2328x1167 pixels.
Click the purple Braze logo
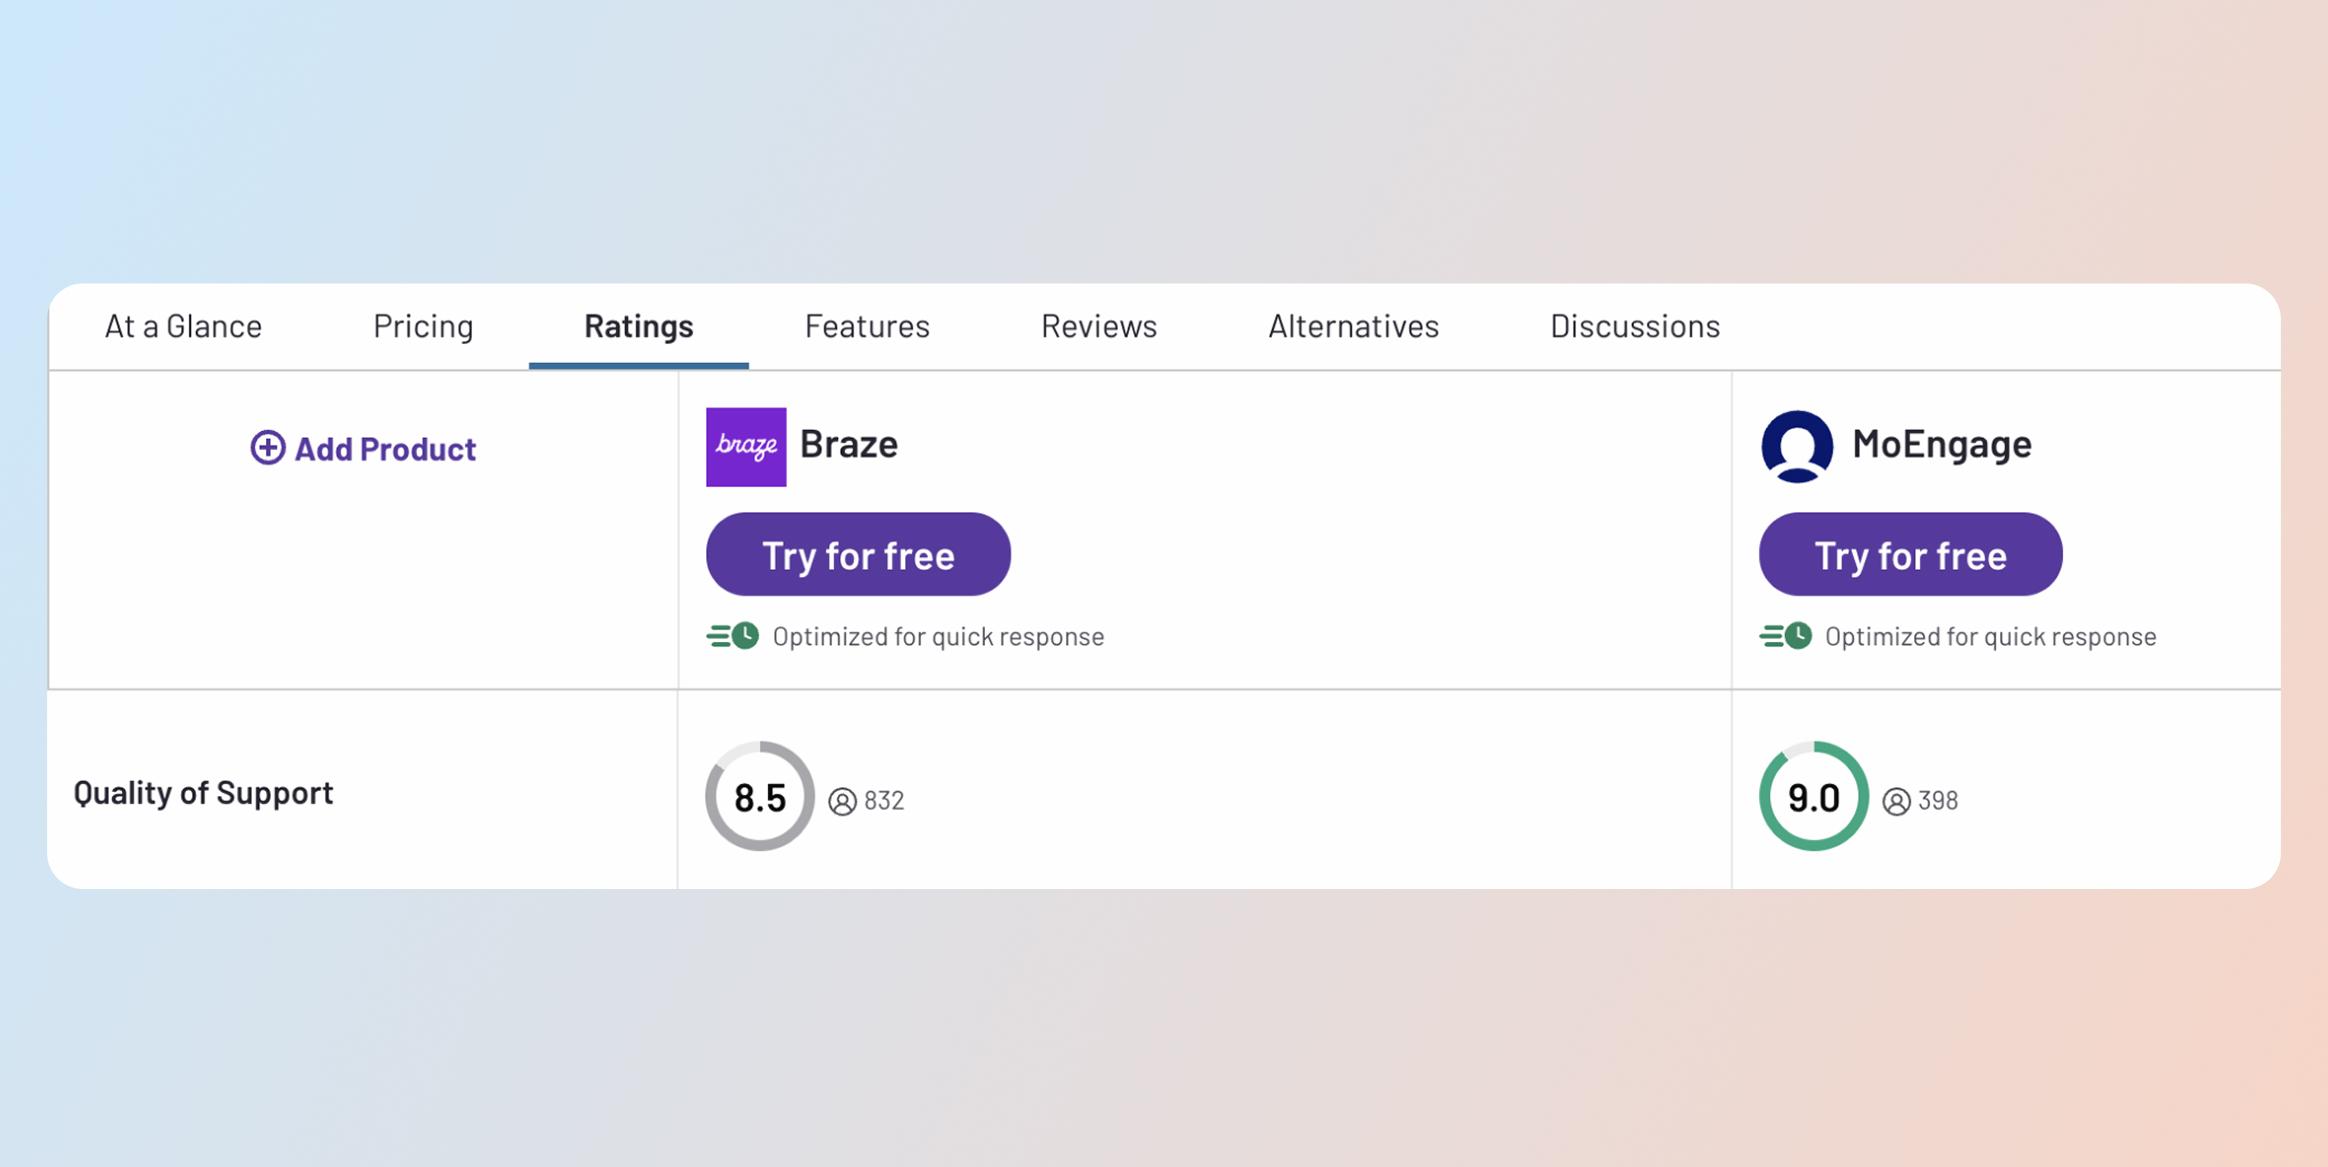pyautogui.click(x=746, y=447)
